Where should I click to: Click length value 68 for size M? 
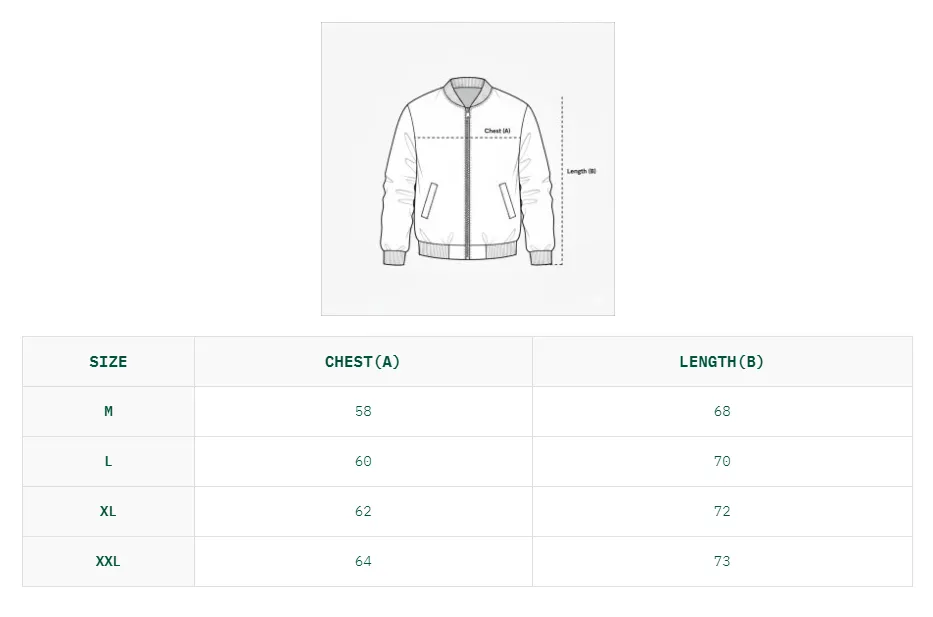point(722,411)
